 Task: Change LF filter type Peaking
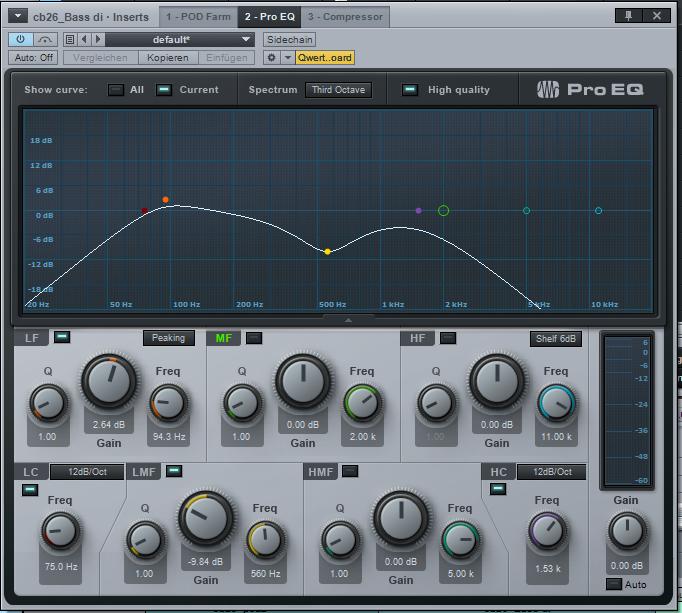point(168,338)
